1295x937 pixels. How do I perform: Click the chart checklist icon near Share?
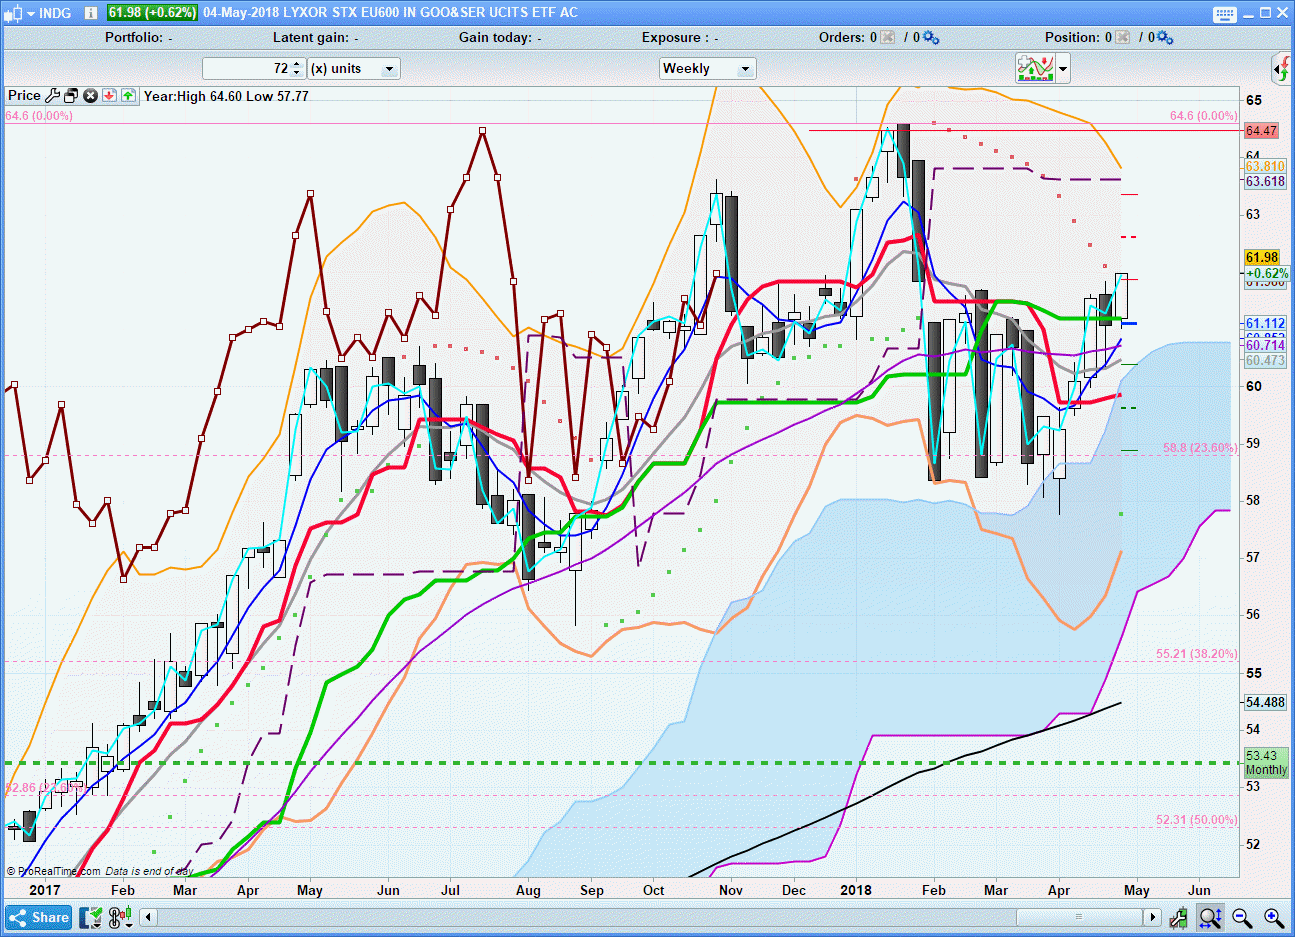pos(92,917)
